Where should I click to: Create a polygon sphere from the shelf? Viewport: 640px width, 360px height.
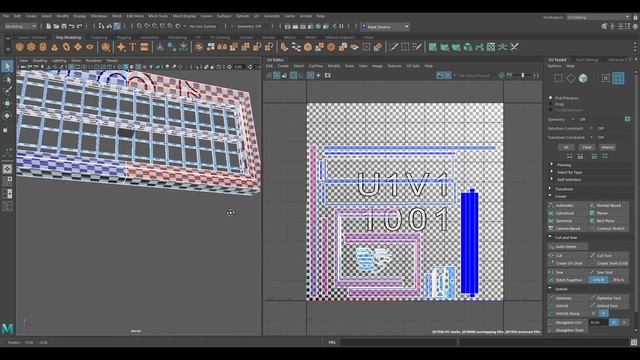point(20,47)
